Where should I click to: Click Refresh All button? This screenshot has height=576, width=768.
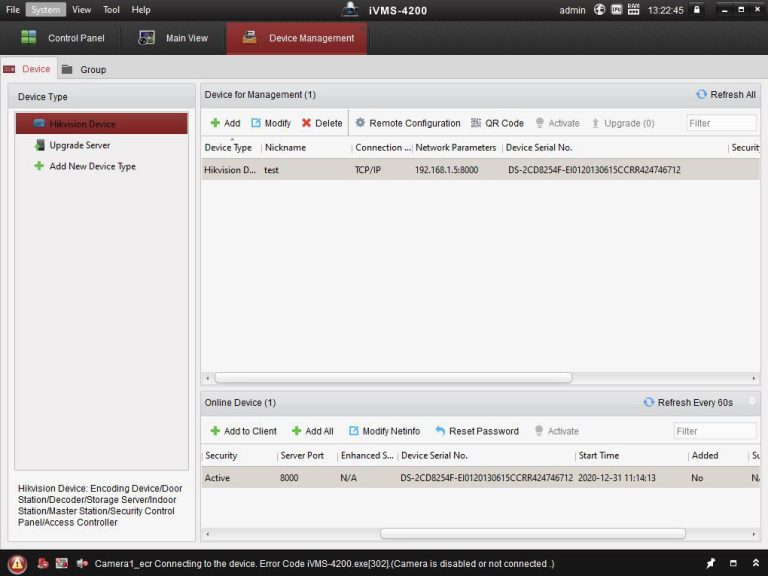point(726,95)
